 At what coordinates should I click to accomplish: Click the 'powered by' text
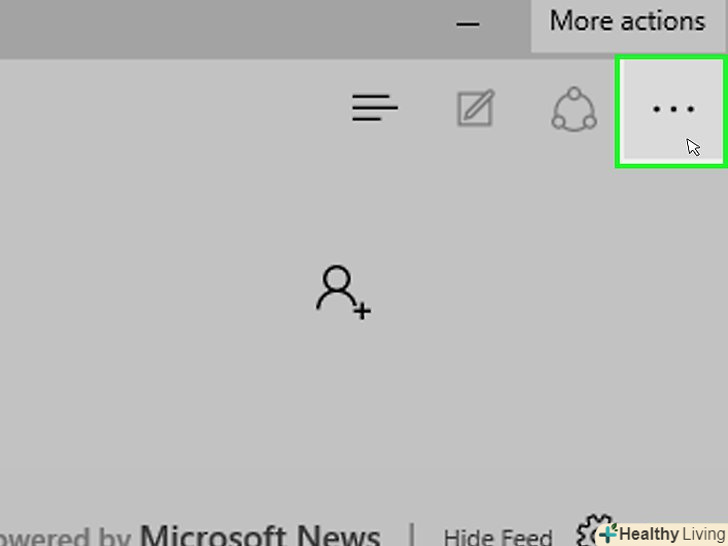coord(65,538)
